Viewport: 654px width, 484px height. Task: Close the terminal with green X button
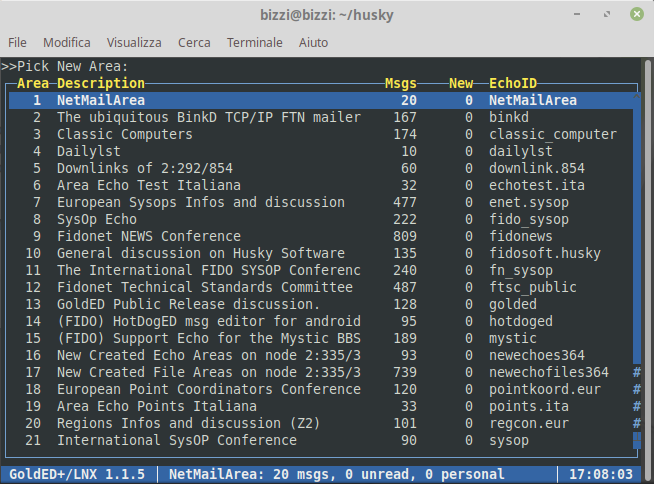pyautogui.click(x=636, y=14)
